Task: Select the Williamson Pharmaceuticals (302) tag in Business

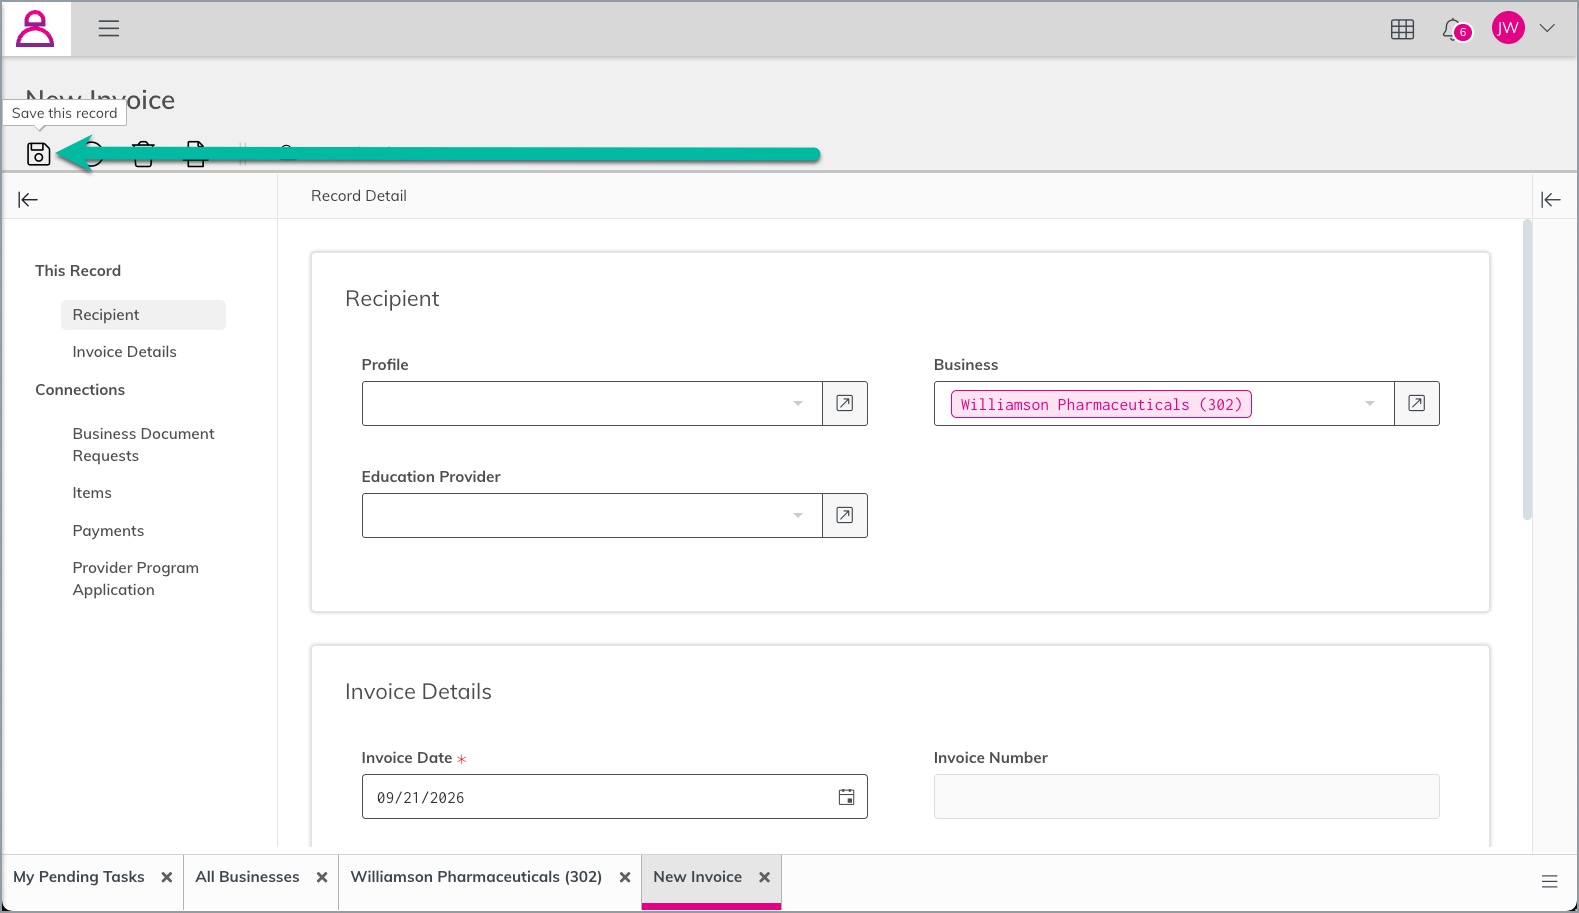Action: [1101, 404]
